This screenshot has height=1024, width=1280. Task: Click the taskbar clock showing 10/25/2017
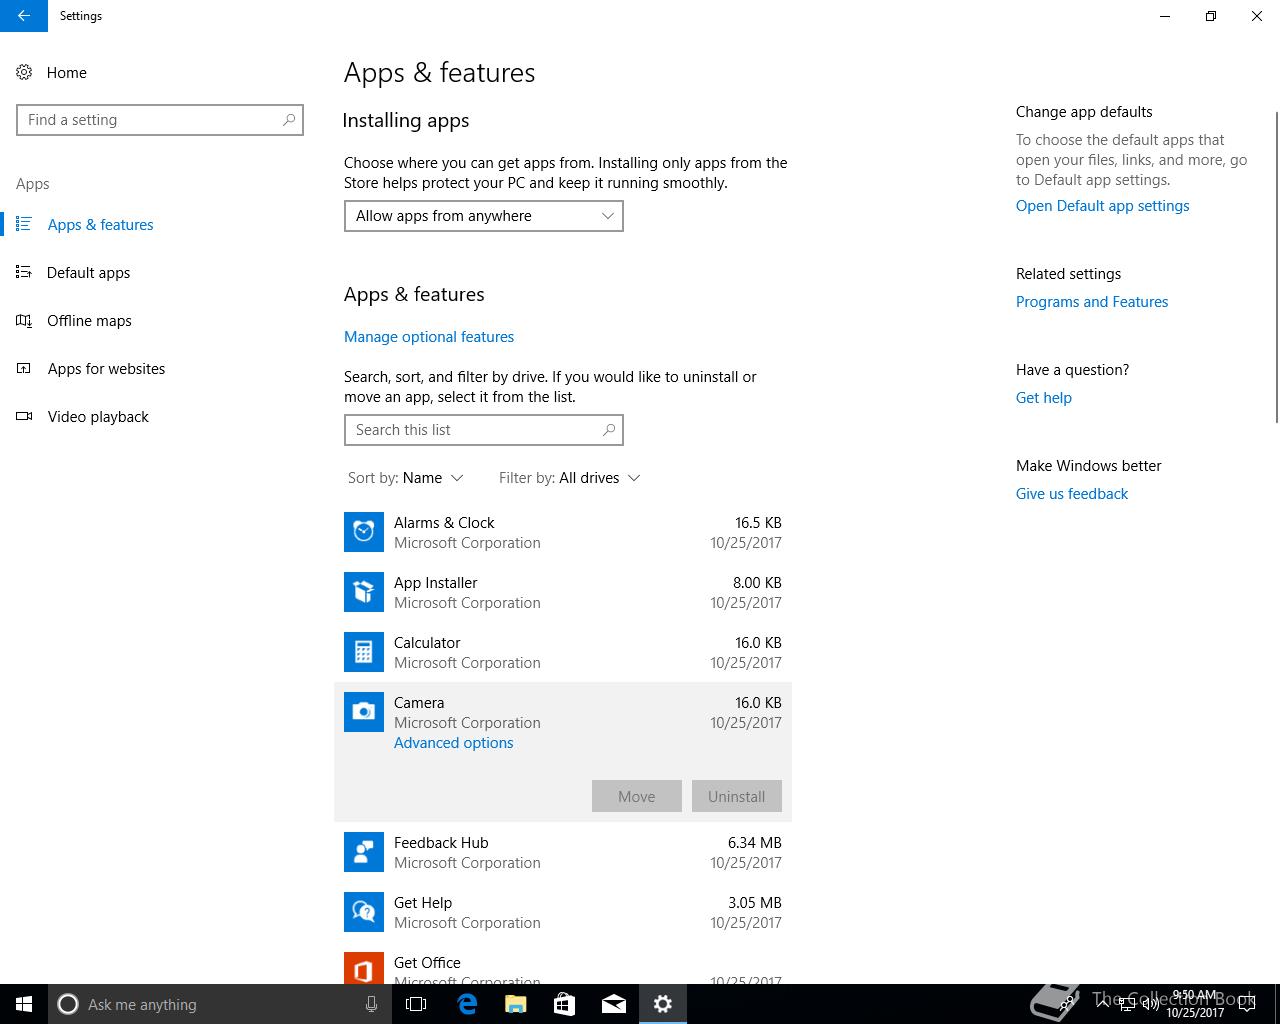(x=1195, y=1004)
